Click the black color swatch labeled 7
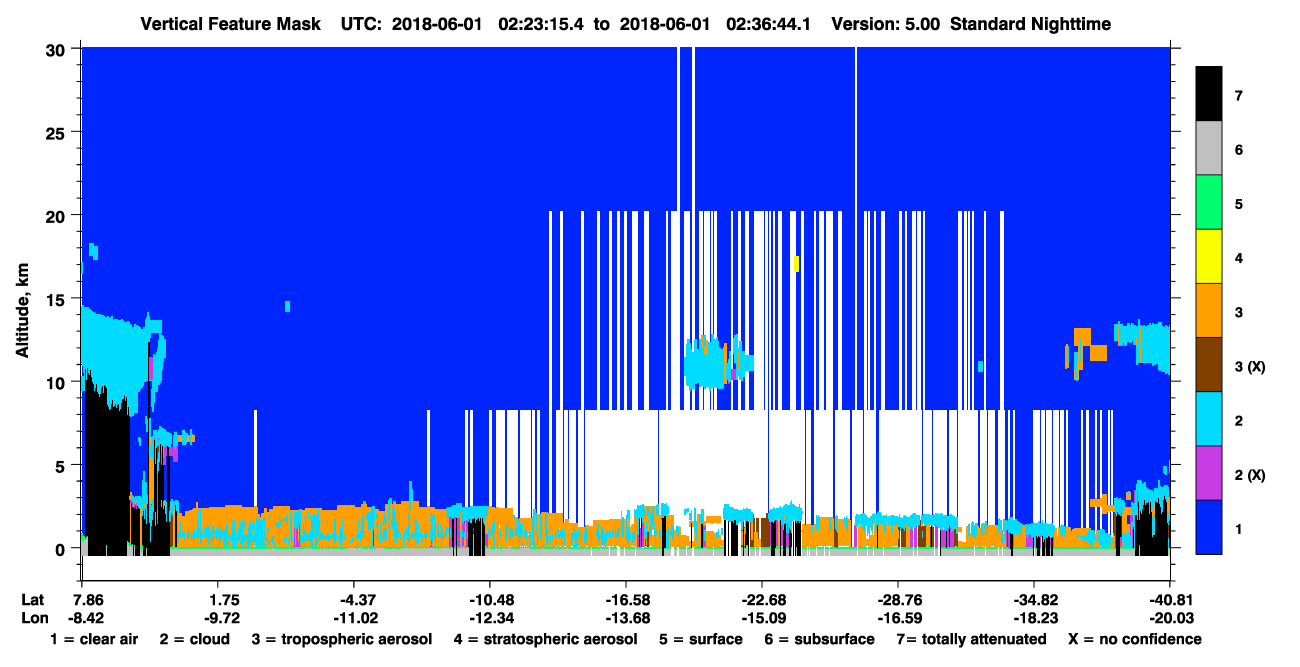 tap(1209, 94)
